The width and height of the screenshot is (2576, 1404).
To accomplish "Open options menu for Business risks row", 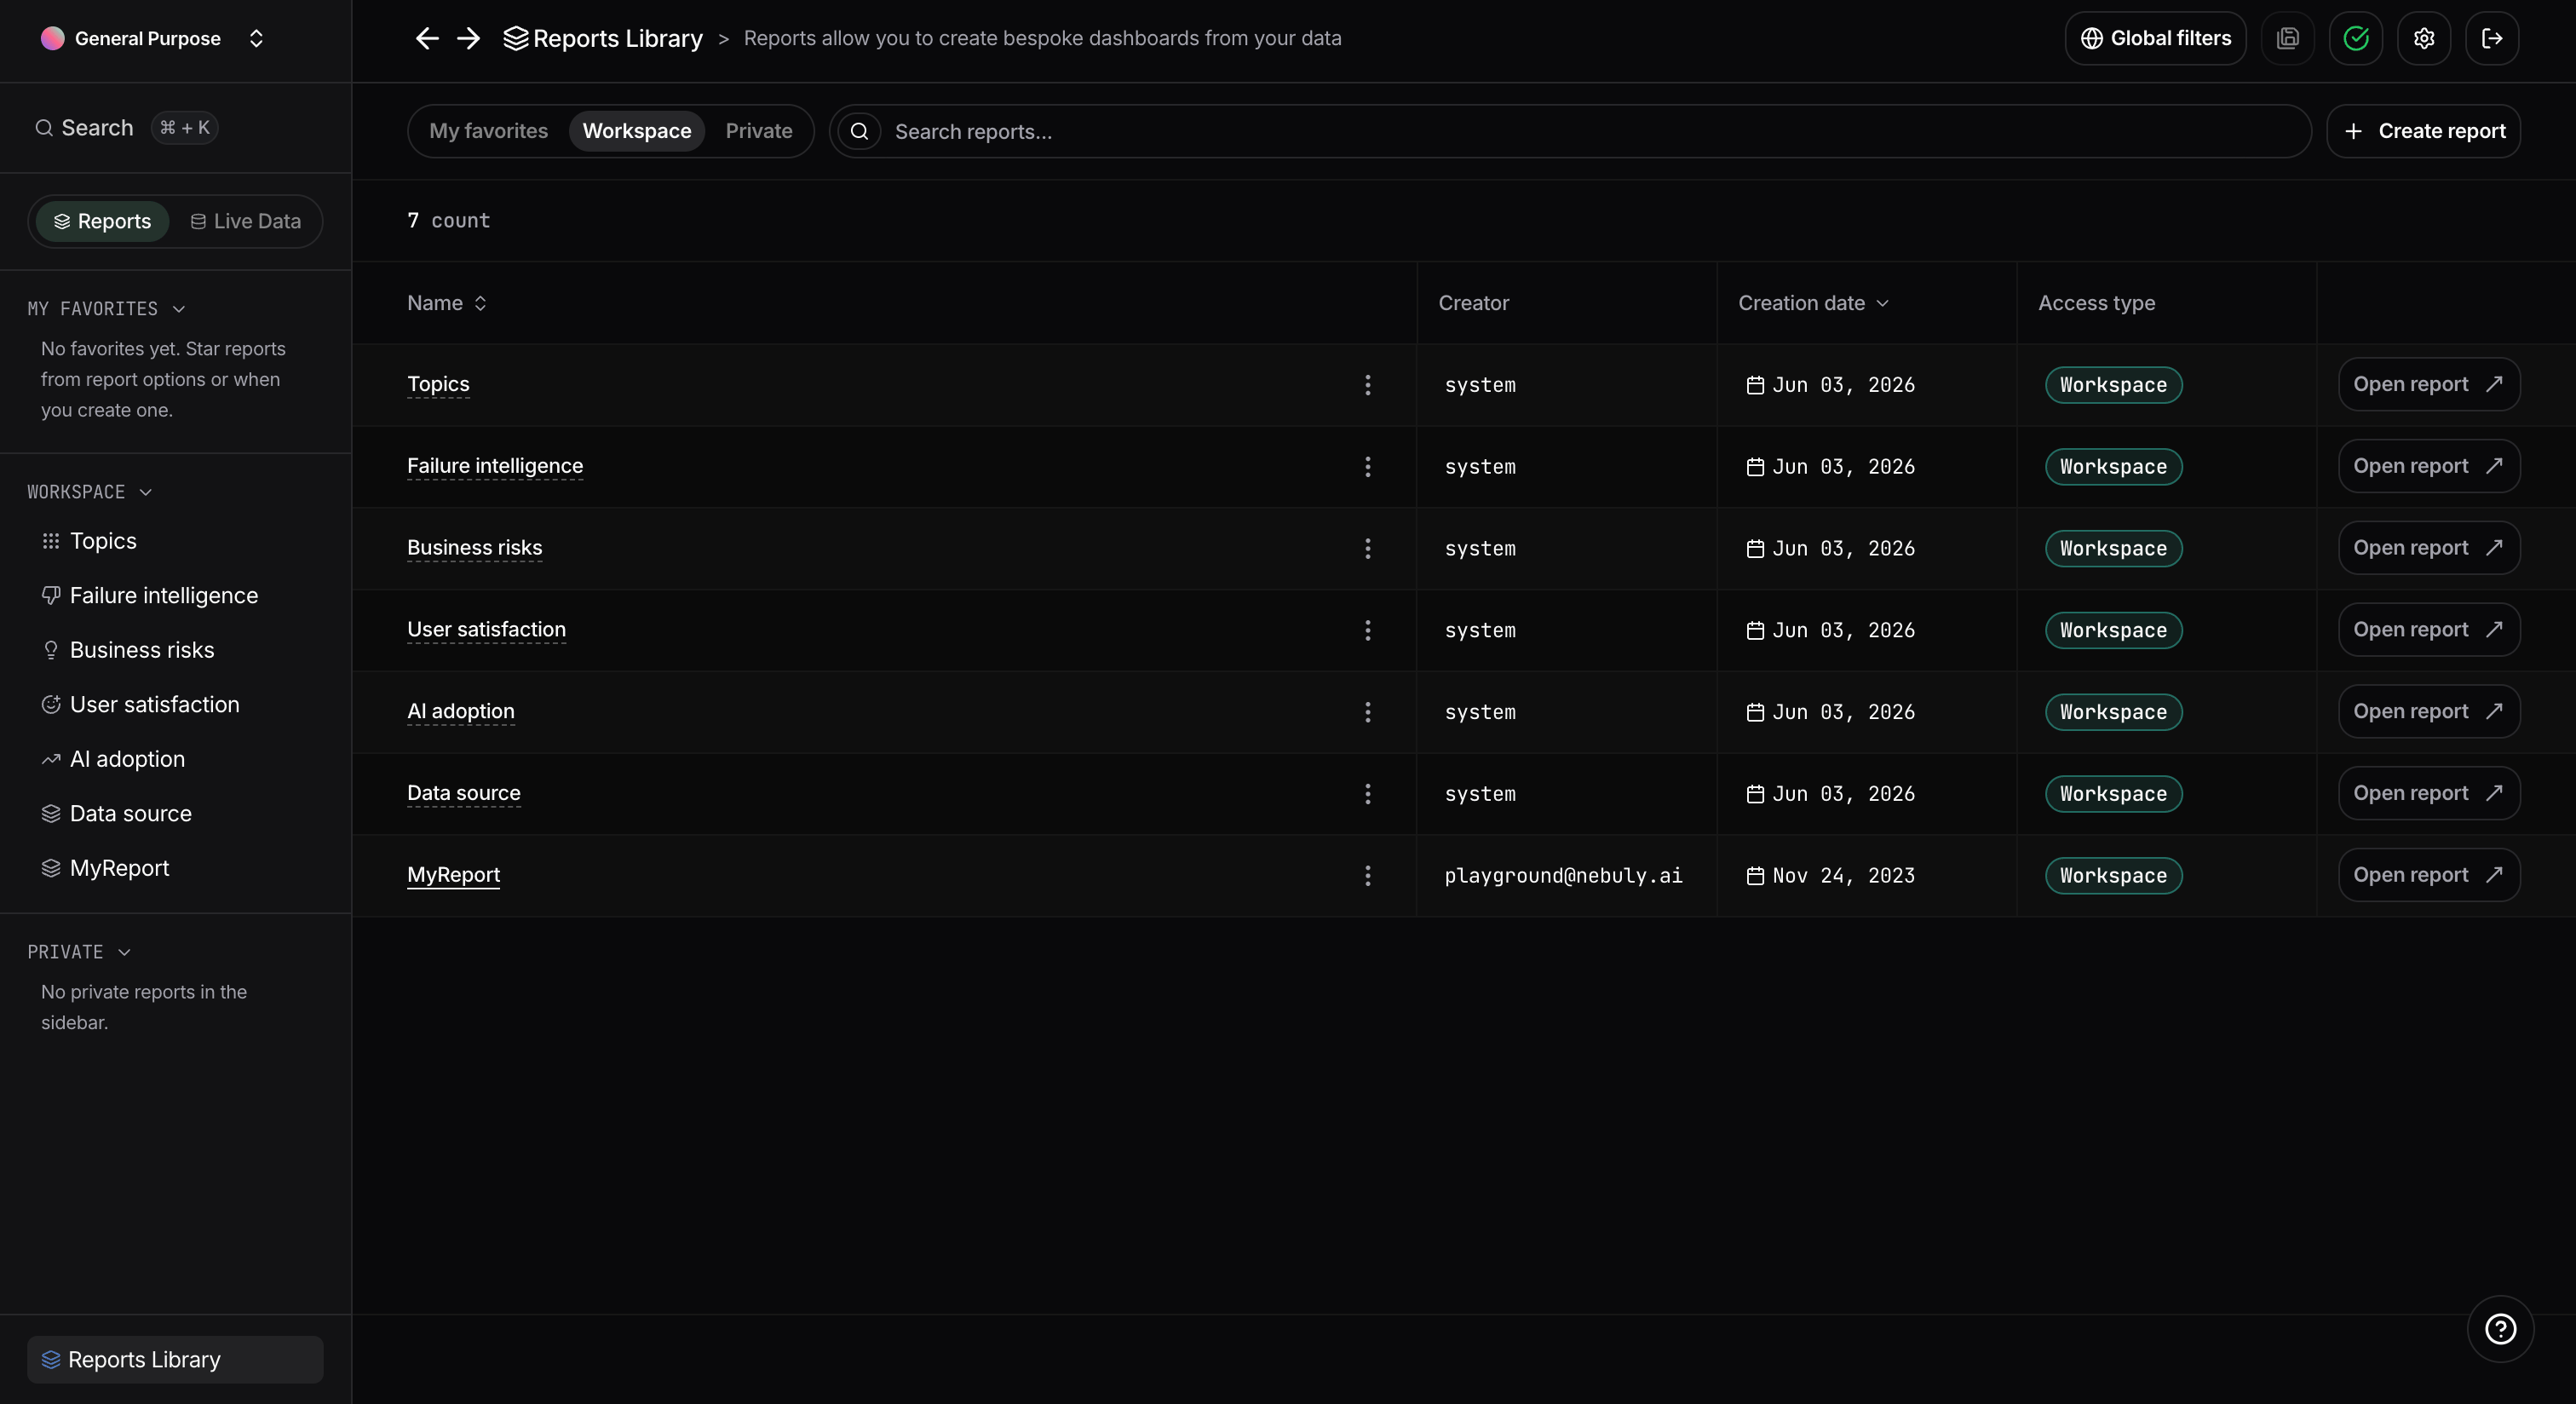I will [1367, 548].
